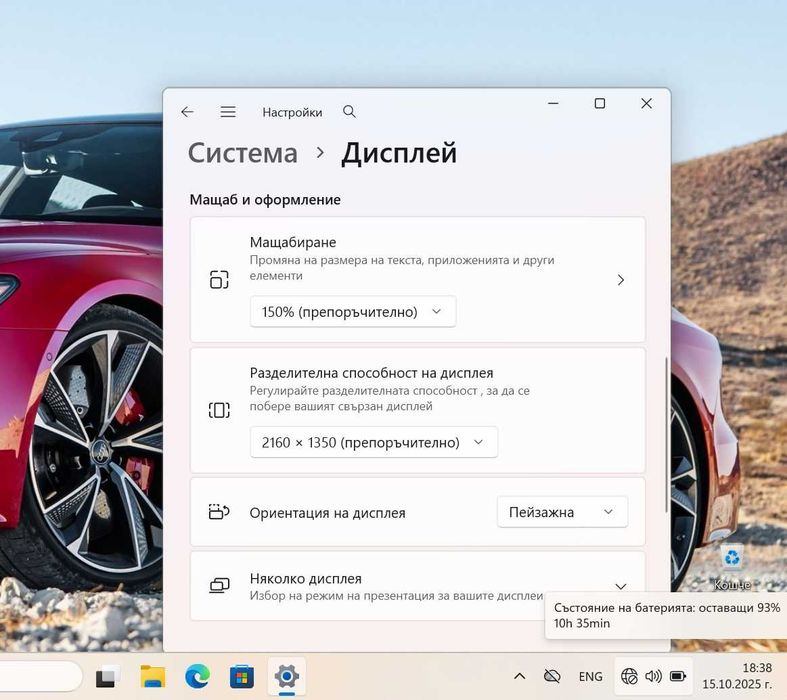Click the Settings gear taskbar icon
The width and height of the screenshot is (787, 700).
click(287, 676)
